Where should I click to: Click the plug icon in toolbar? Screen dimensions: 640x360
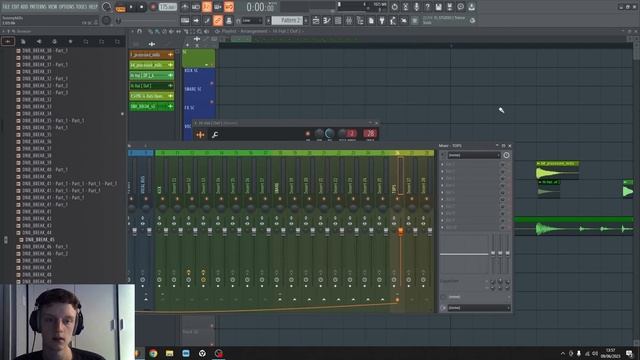pos(382,20)
